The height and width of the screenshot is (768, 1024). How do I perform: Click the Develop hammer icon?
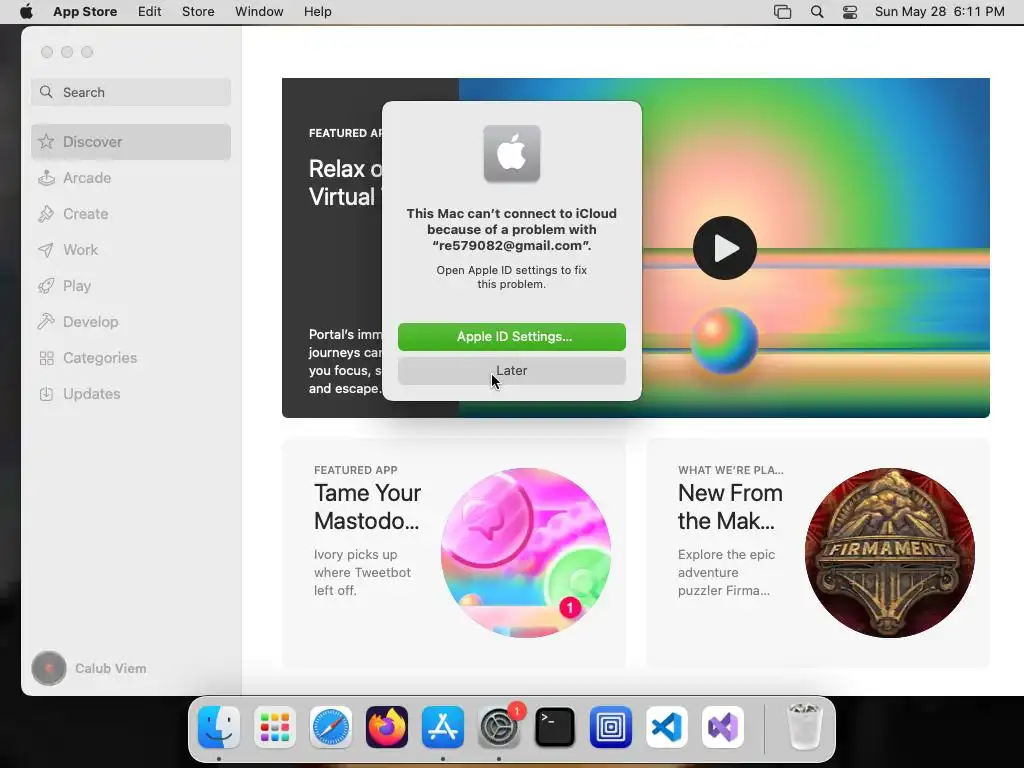(46, 321)
